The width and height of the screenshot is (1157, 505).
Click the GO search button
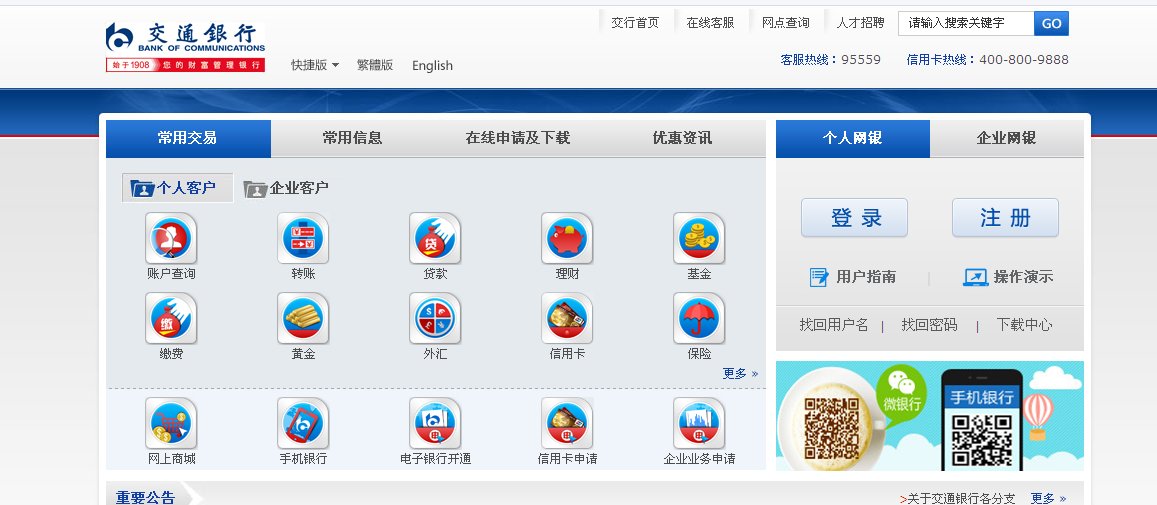(1051, 23)
